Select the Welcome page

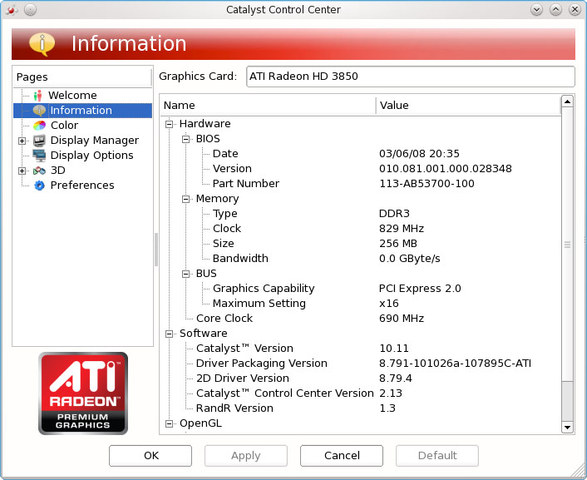click(72, 95)
